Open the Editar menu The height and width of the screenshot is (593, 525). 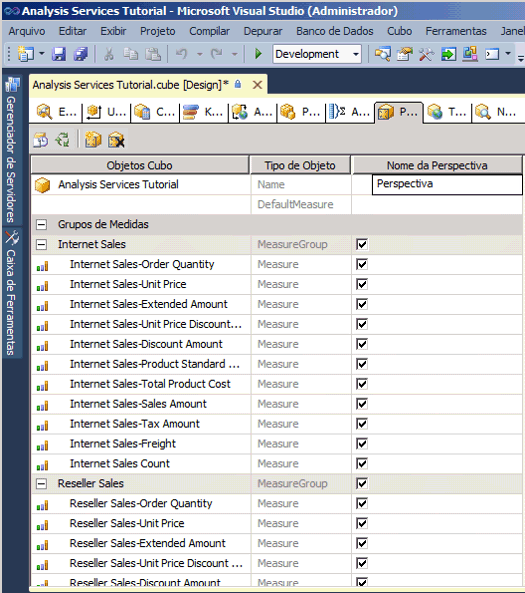73,31
